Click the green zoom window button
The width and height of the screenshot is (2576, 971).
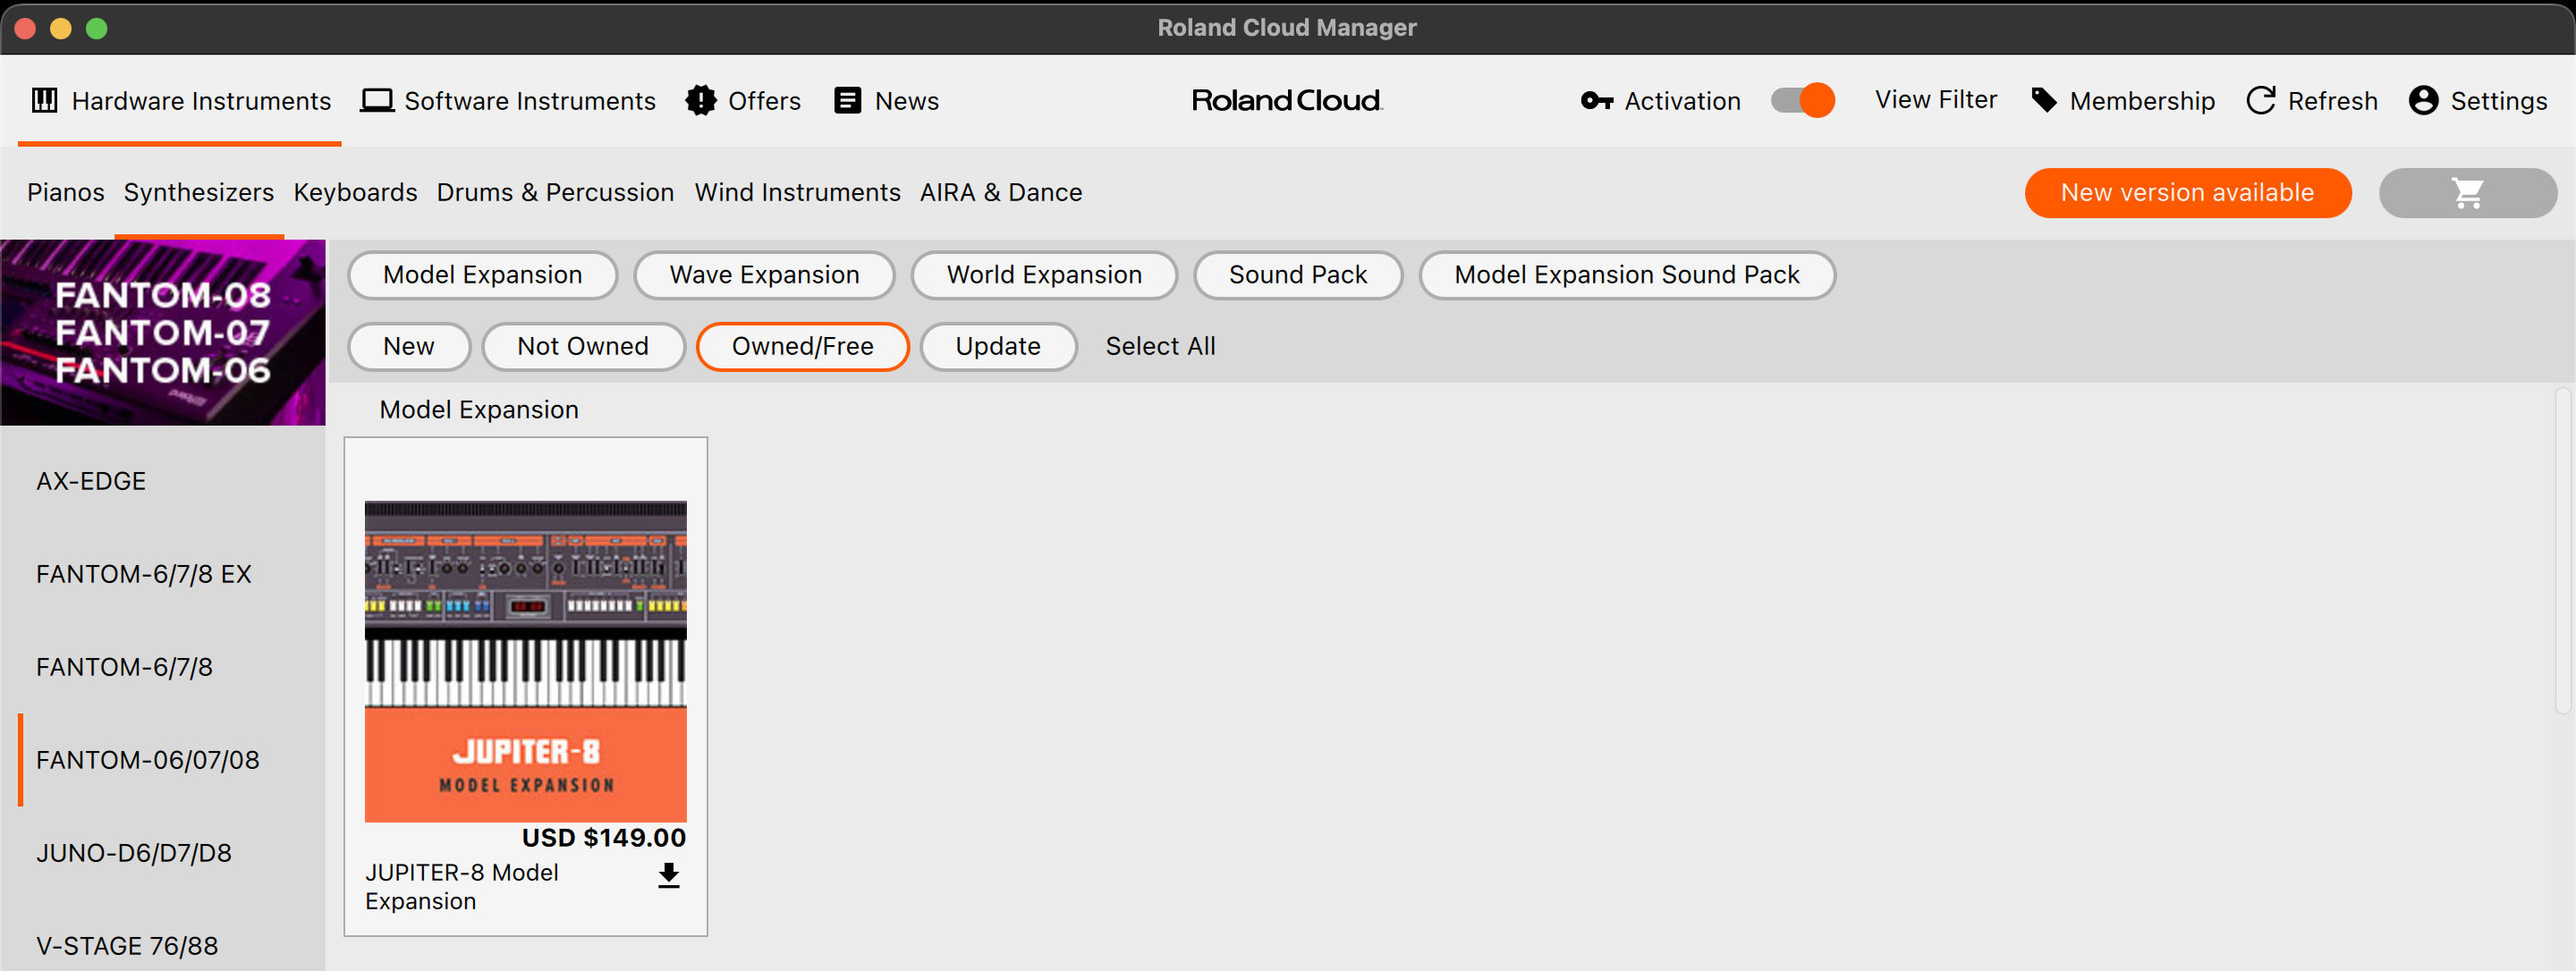pos(97,28)
